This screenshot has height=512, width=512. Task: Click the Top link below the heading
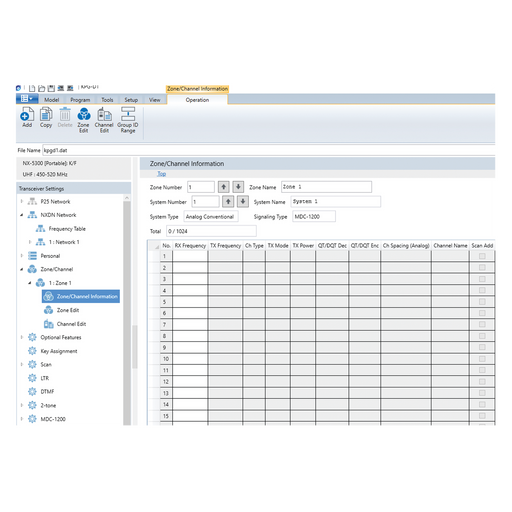click(x=162, y=174)
